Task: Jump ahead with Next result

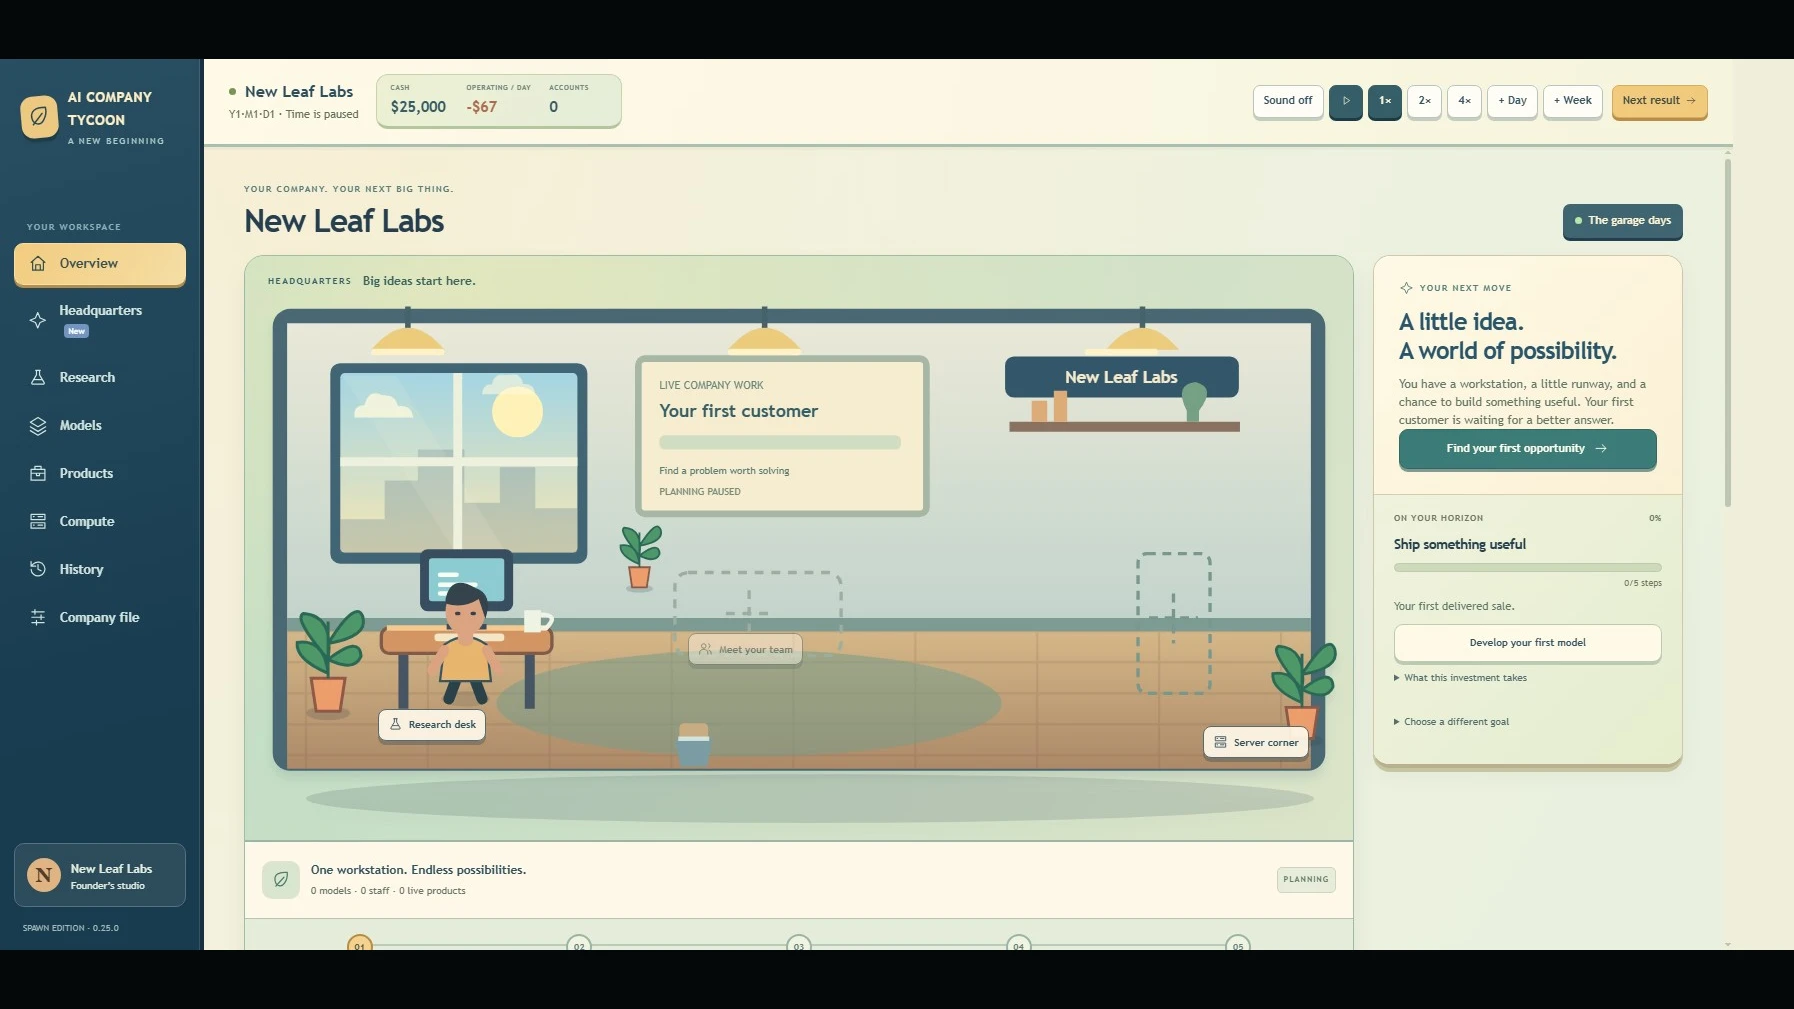Action: point(1659,101)
